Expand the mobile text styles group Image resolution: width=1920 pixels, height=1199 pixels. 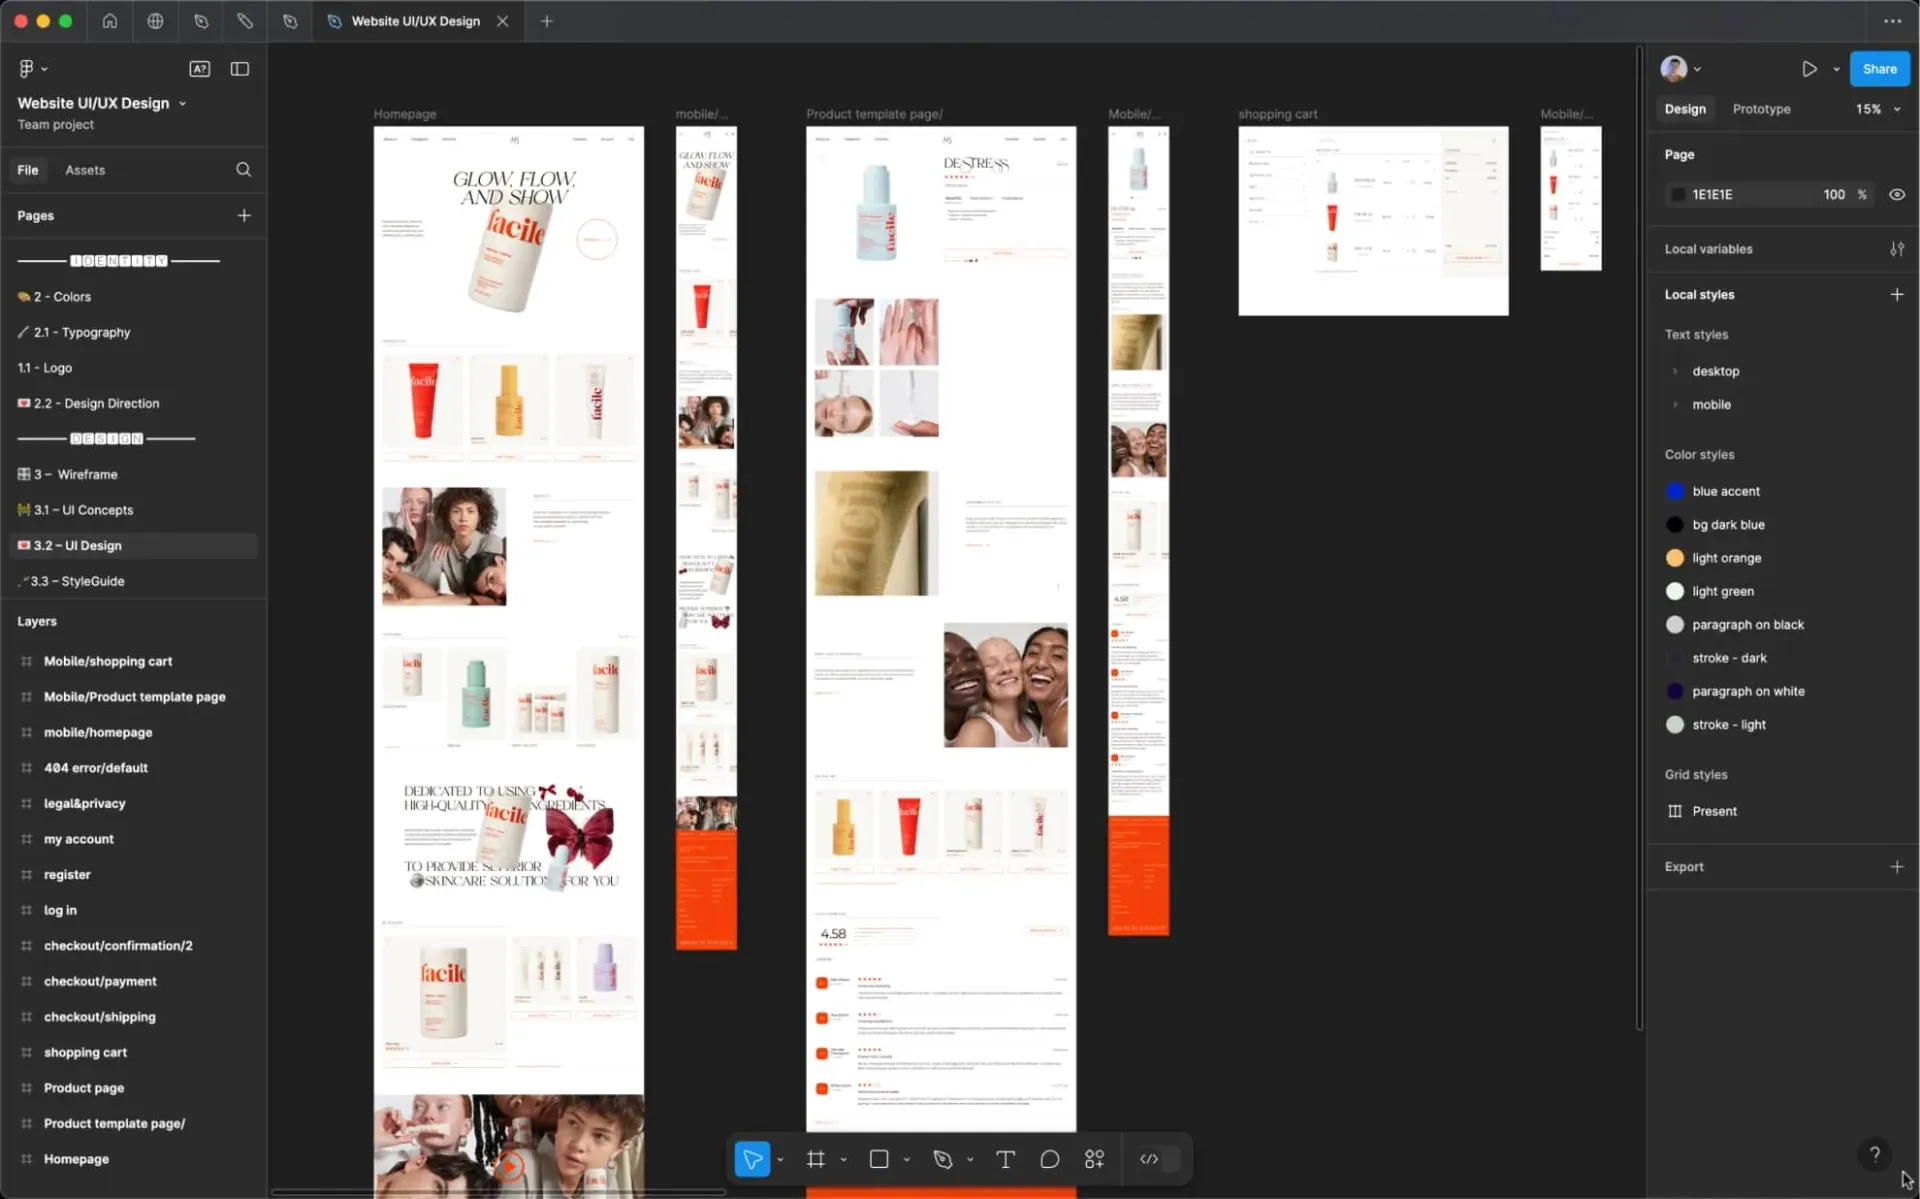1675,405
